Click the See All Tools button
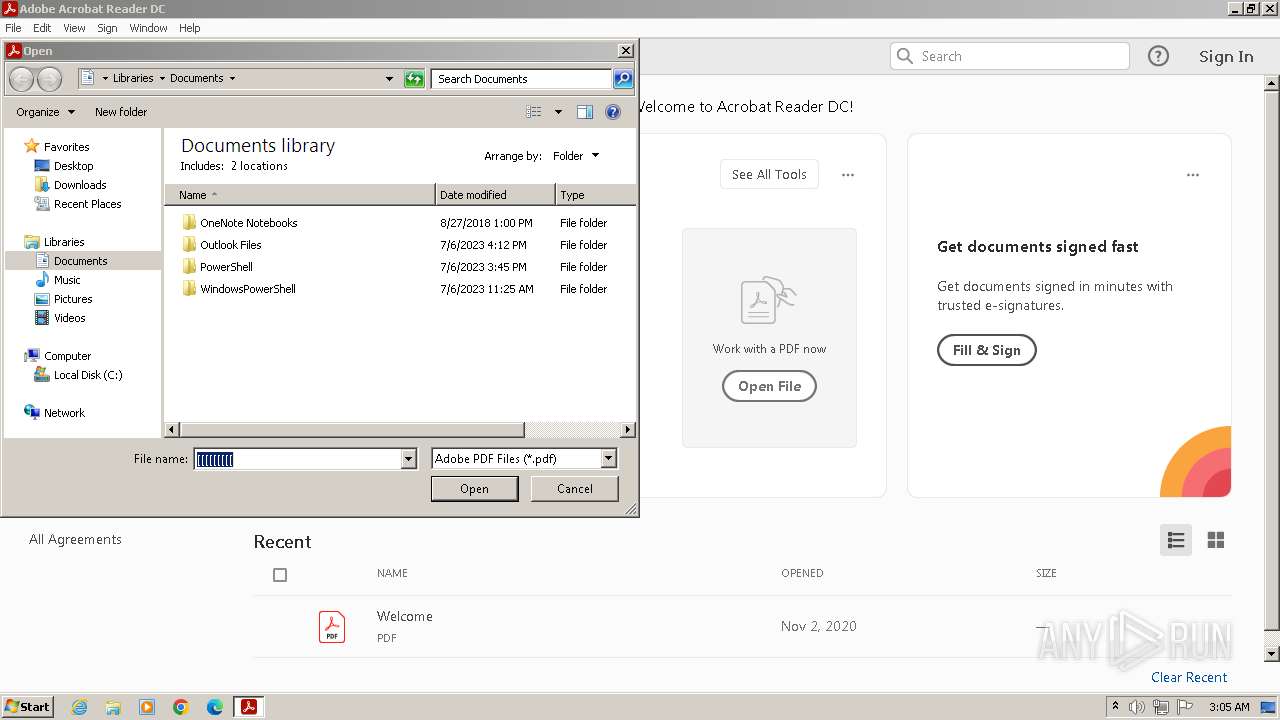 [769, 174]
